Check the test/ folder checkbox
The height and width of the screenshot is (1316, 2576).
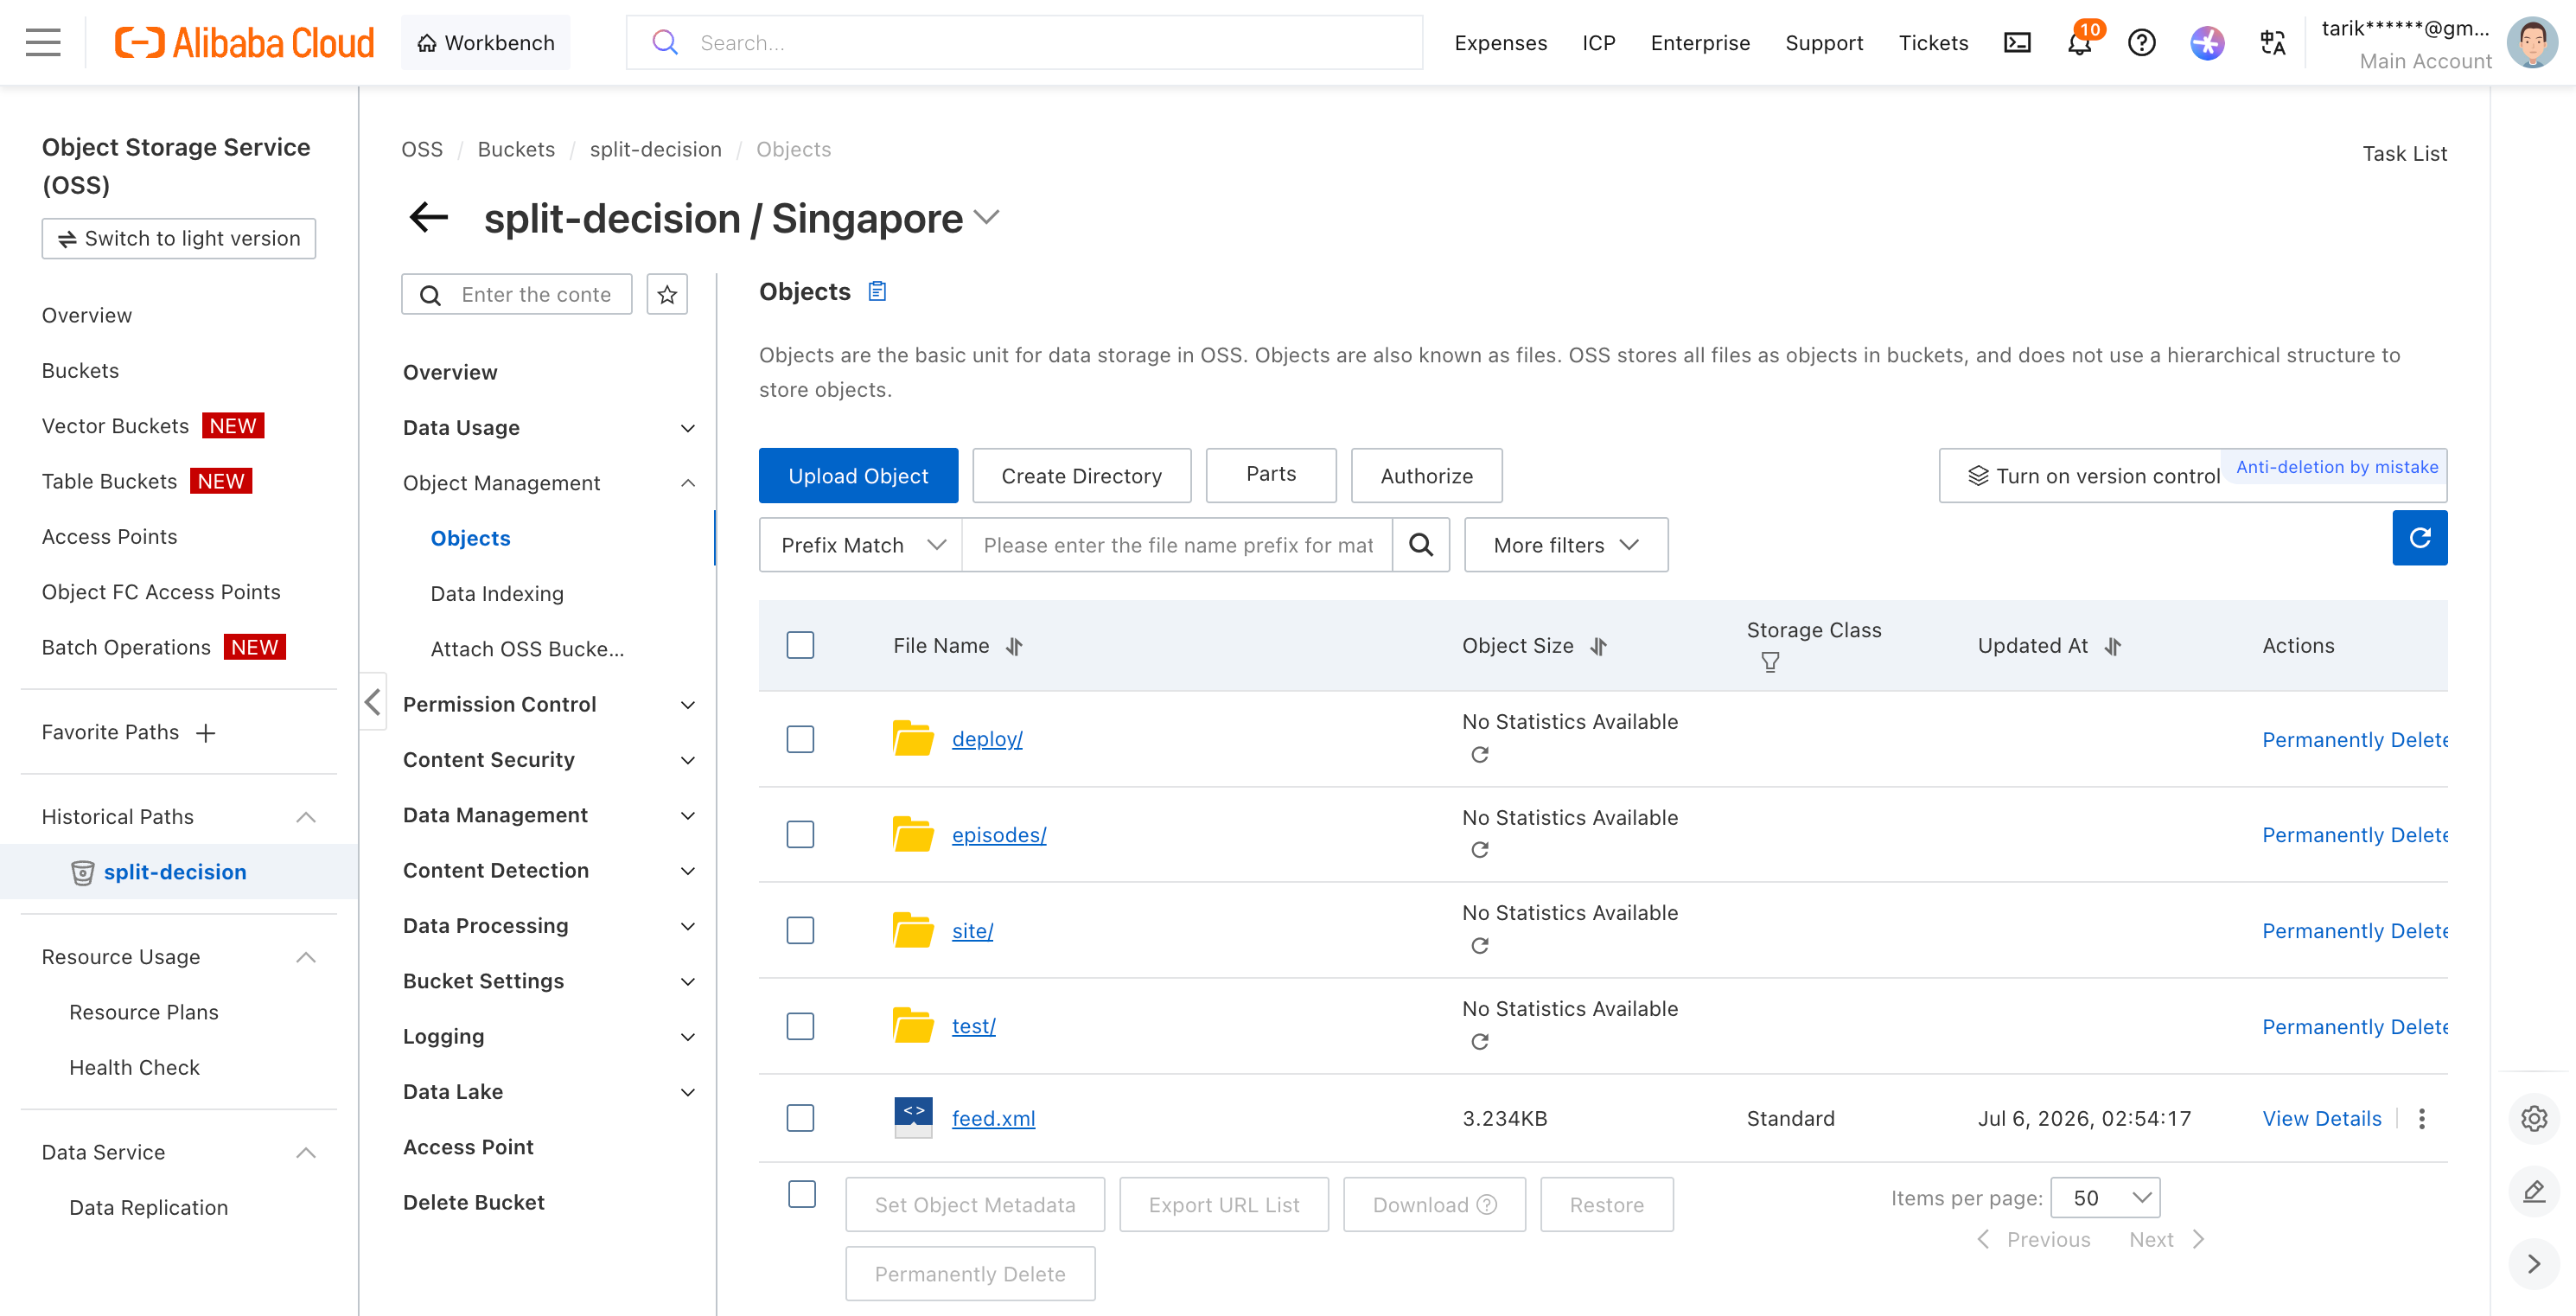pyautogui.click(x=800, y=1025)
